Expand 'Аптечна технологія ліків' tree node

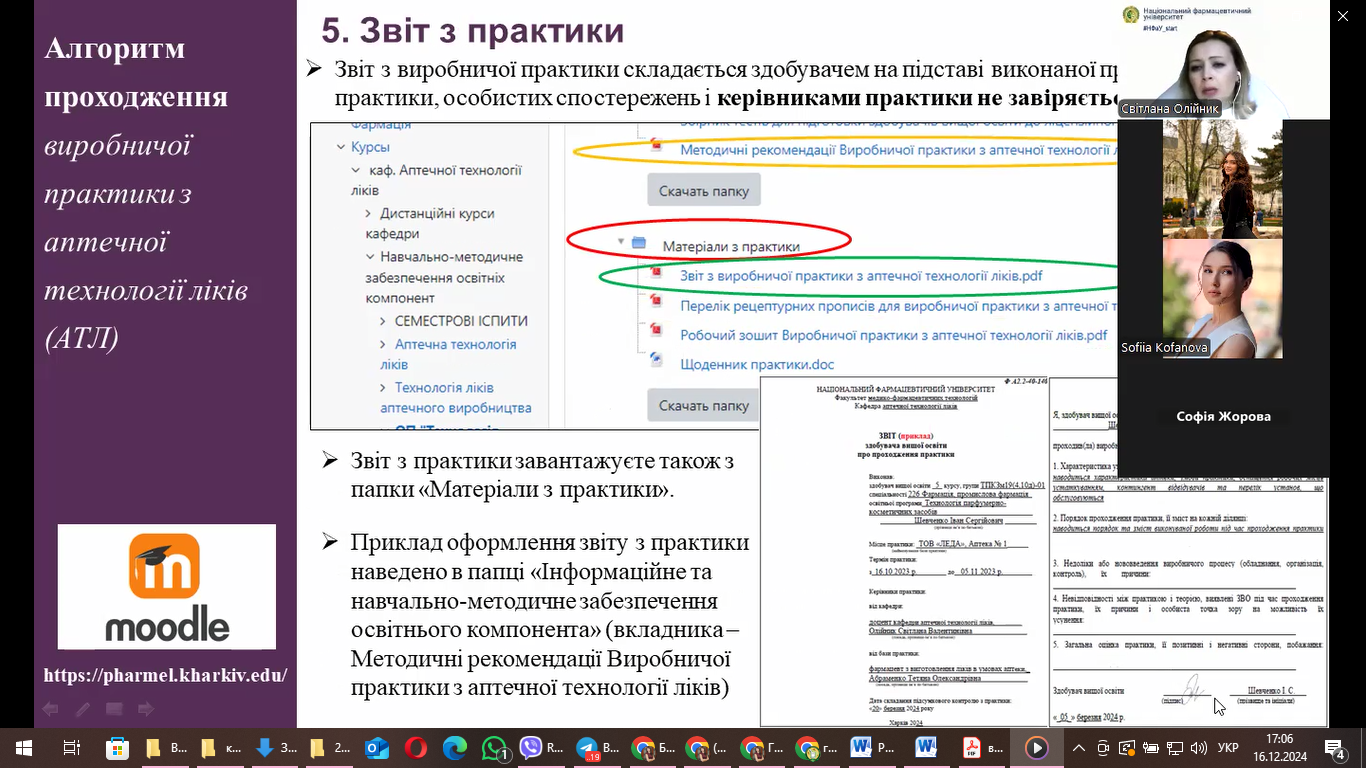tap(384, 344)
